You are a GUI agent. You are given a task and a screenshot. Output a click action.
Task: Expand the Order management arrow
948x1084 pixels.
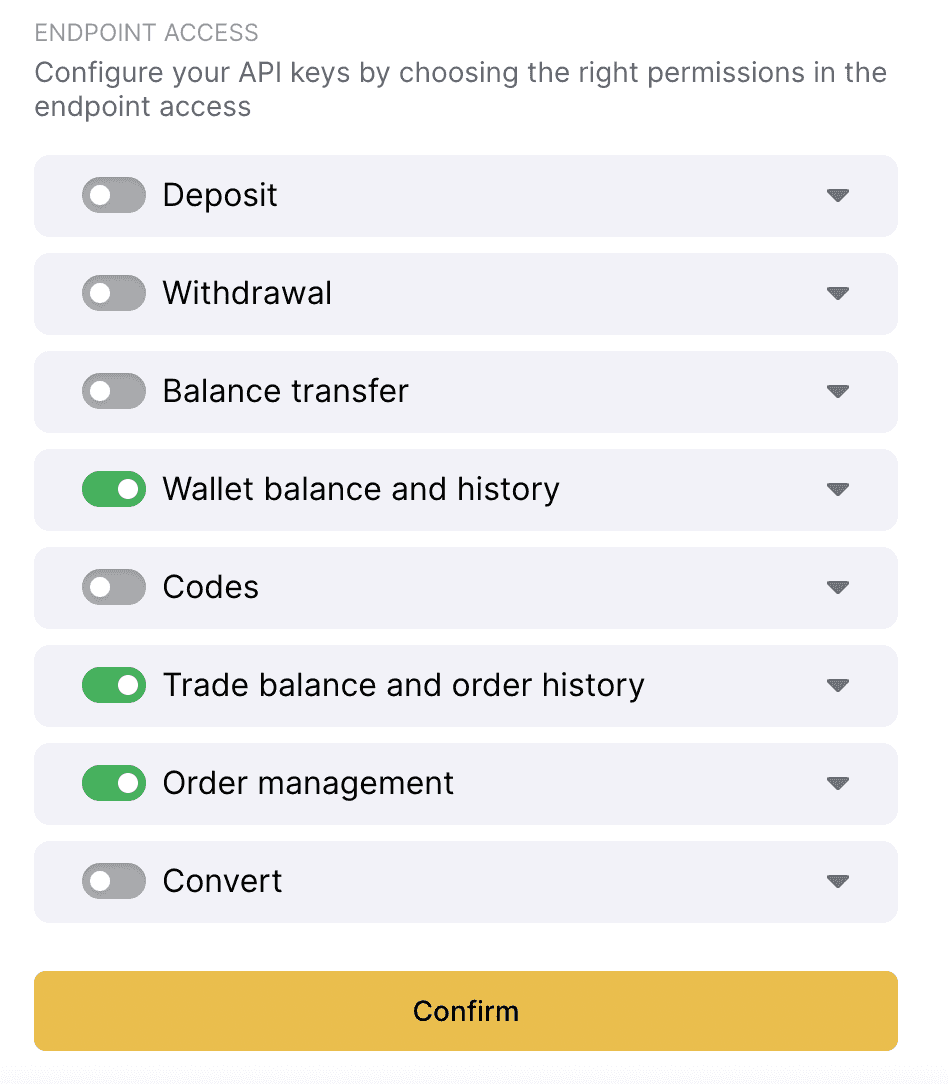coord(837,784)
